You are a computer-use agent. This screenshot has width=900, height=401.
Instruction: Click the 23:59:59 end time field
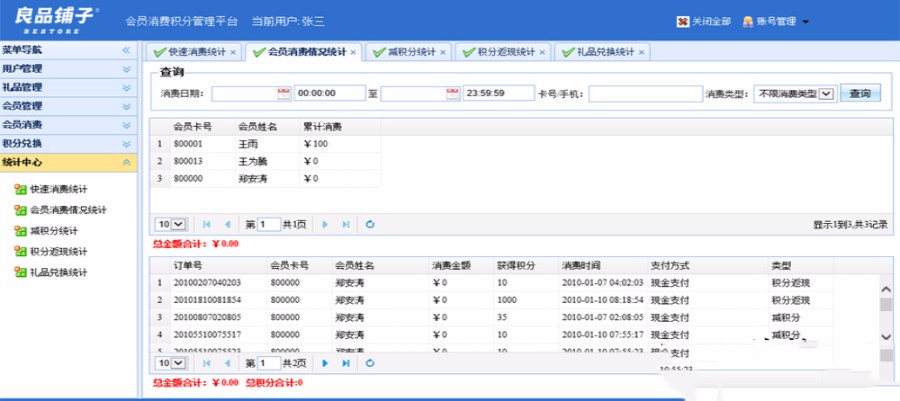point(499,93)
